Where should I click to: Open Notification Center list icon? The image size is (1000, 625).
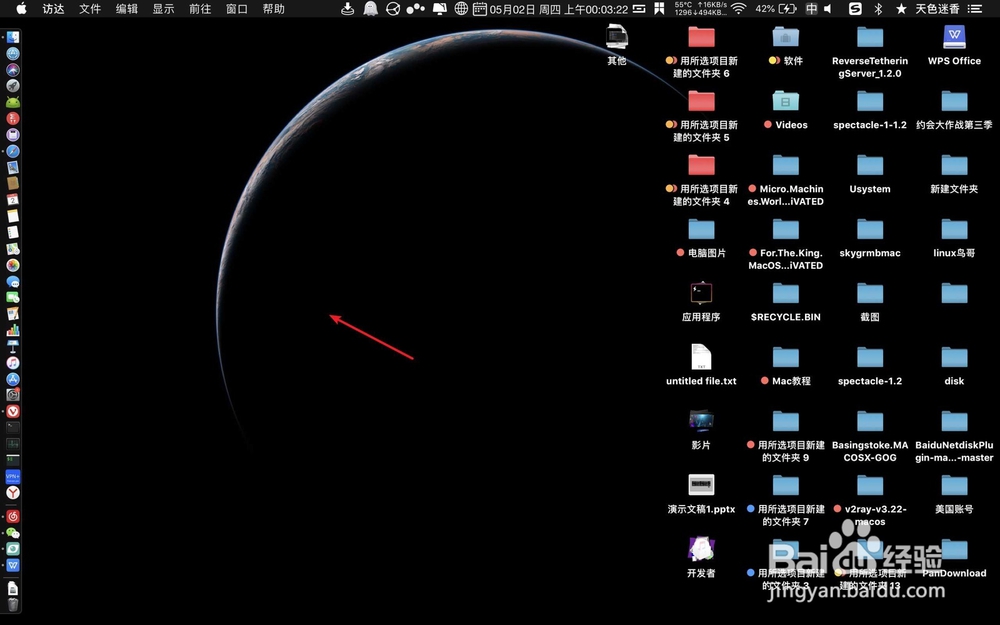[974, 9]
